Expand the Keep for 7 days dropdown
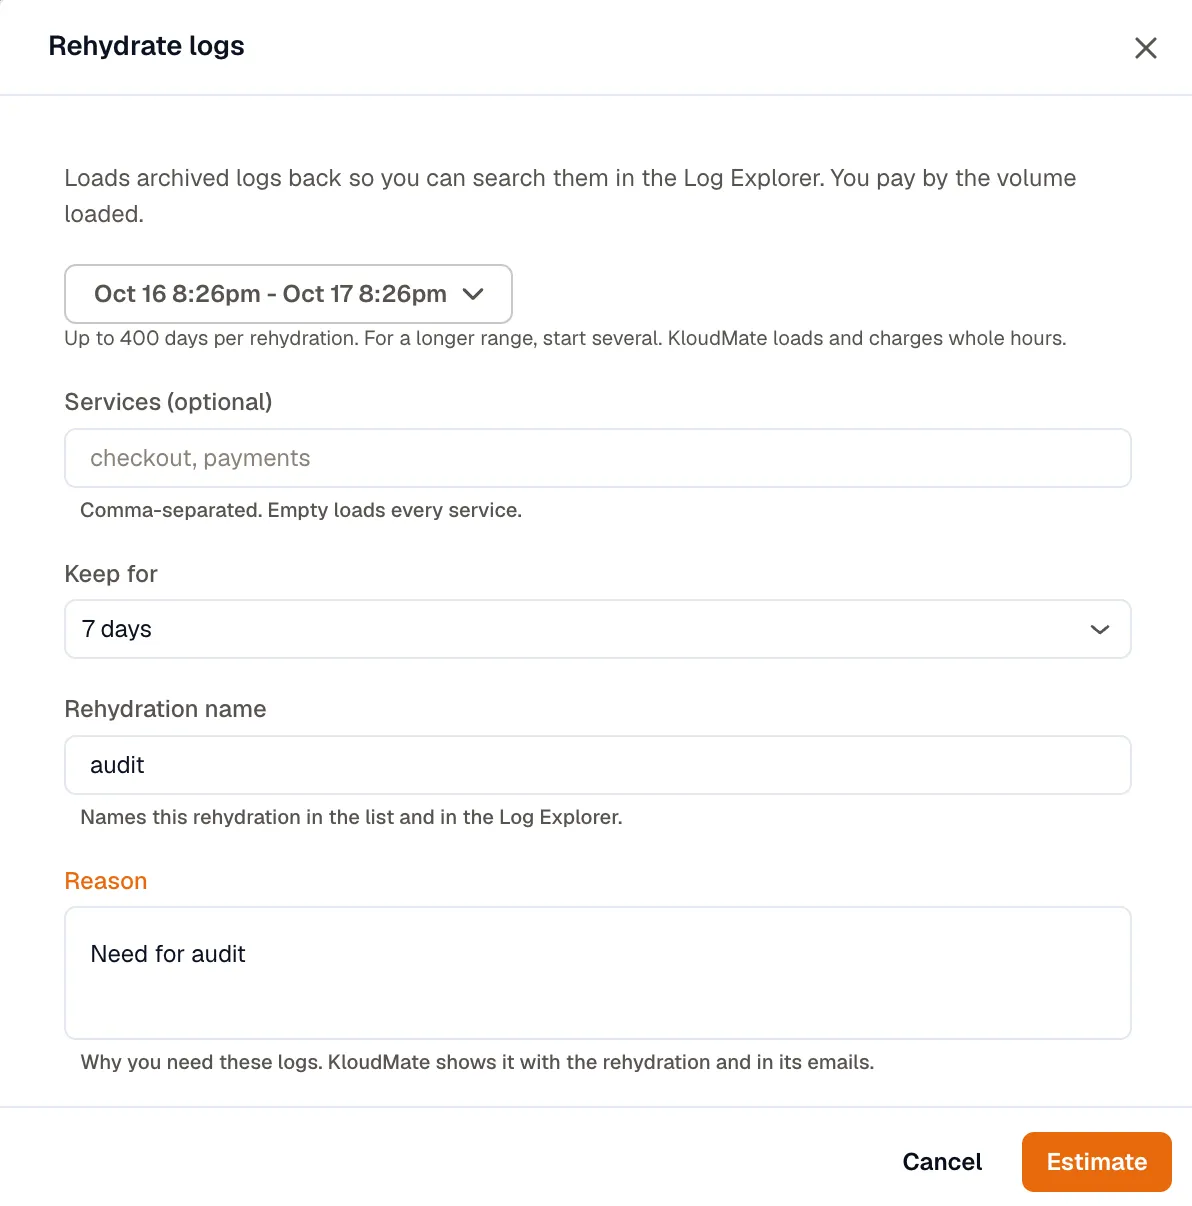The image size is (1192, 1206). point(598,629)
